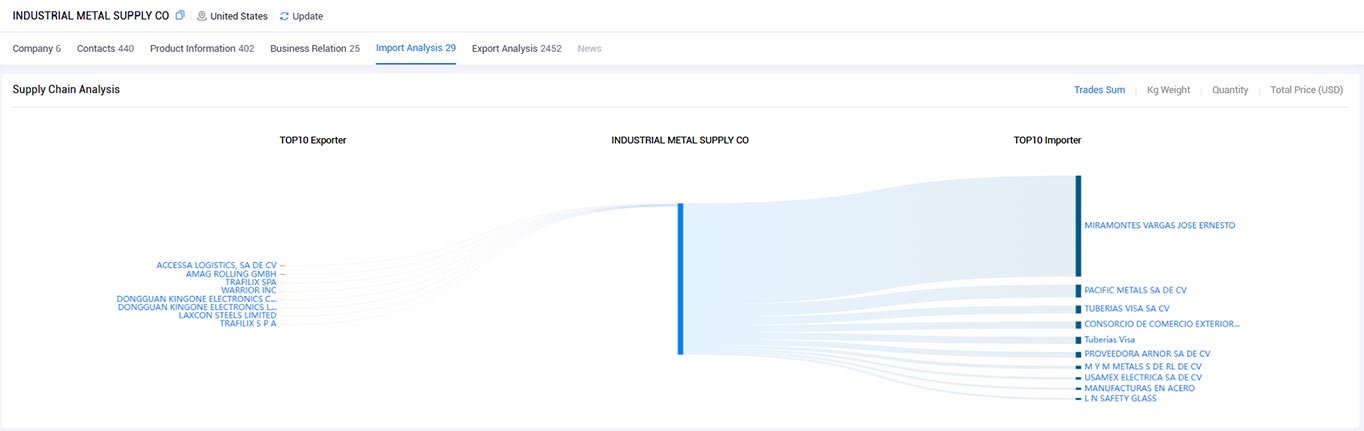Switch the chart to Quantity
The height and width of the screenshot is (431, 1364).
click(1230, 90)
